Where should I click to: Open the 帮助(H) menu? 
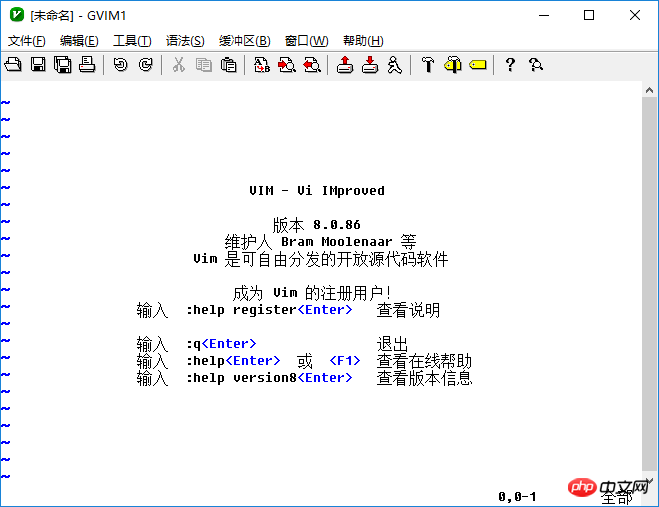[x=363, y=41]
